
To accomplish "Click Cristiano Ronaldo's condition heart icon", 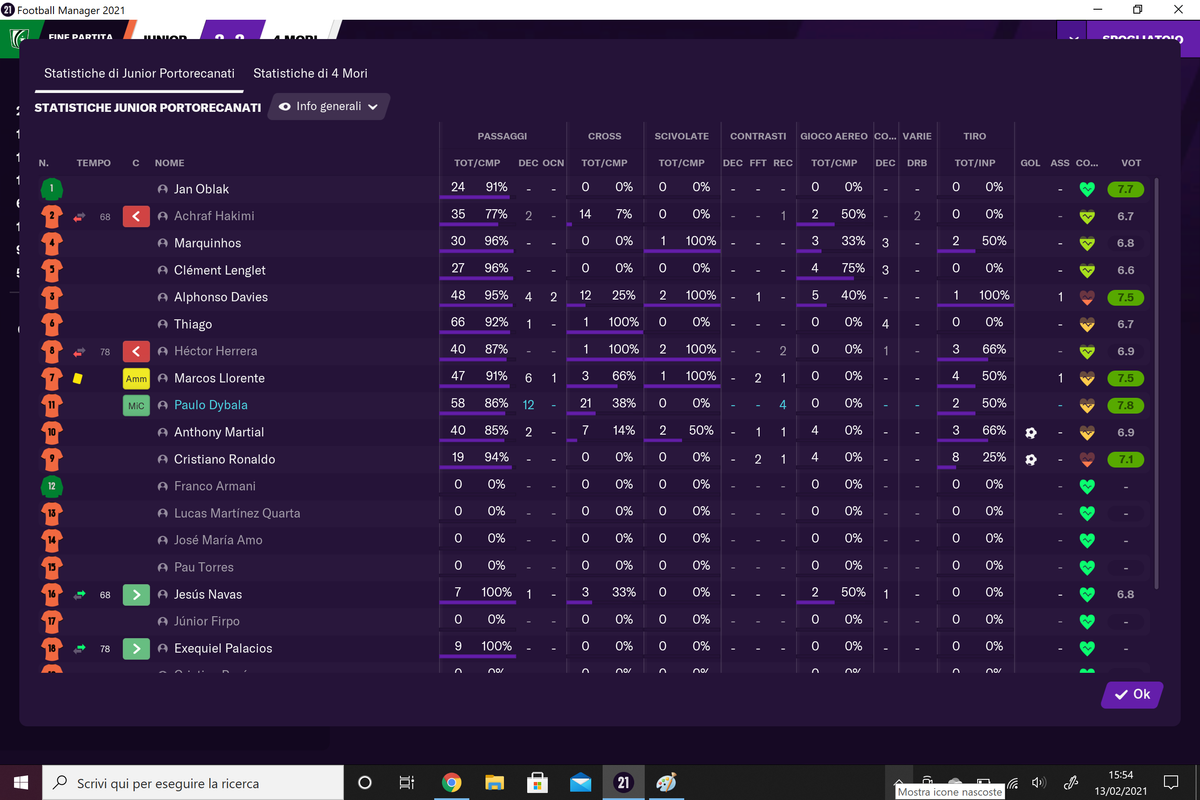I will [1088, 459].
